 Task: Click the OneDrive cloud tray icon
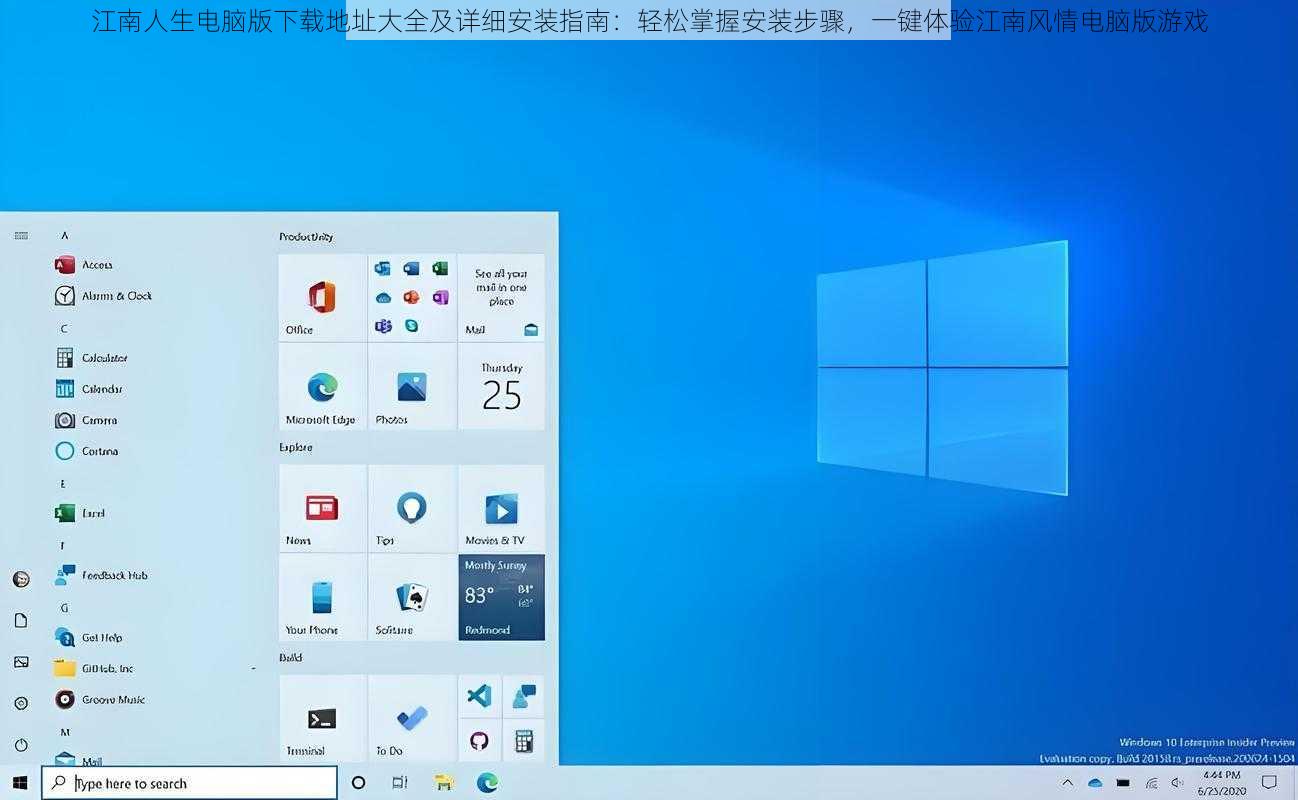1095,783
